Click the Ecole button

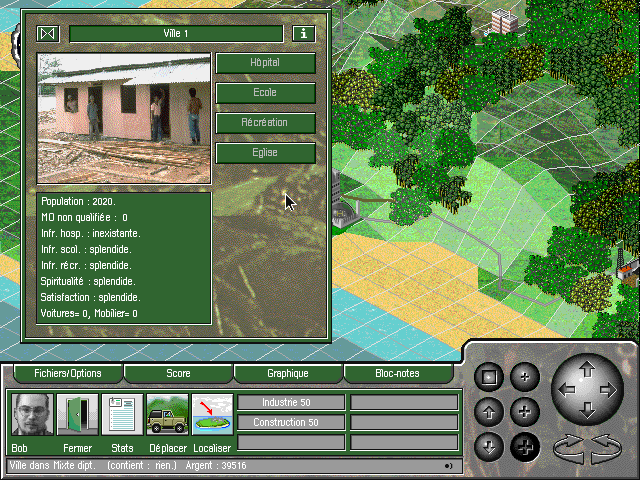pos(265,93)
